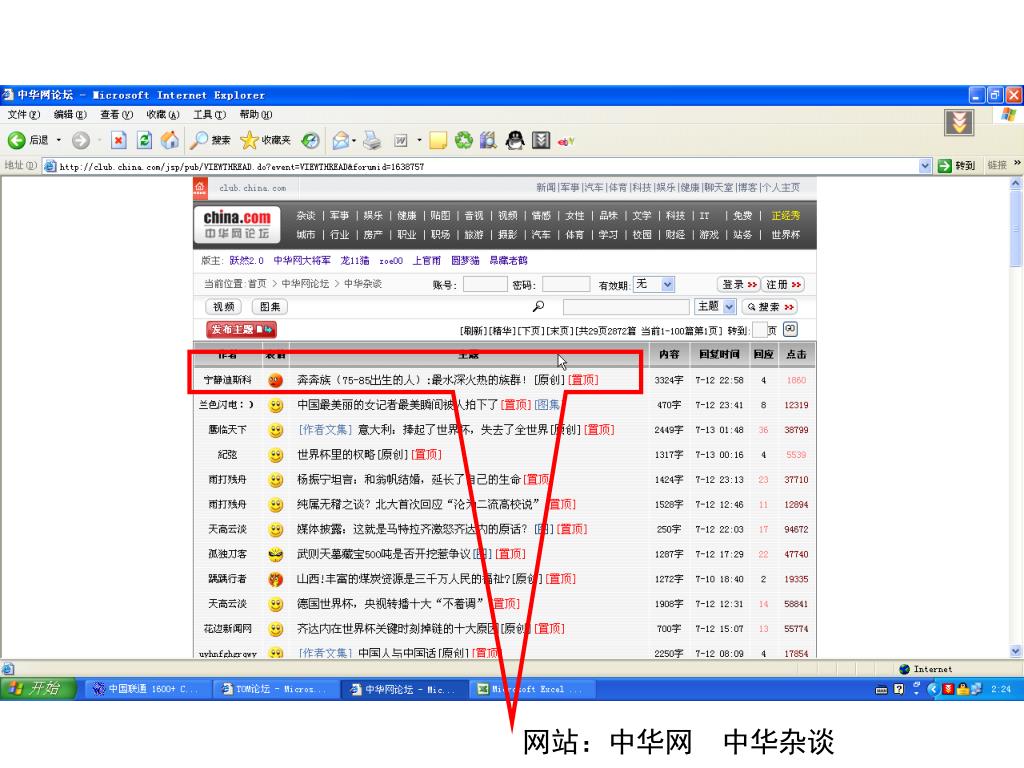Click the GO button after page number
Viewport: 1024px width, 768px height.
coord(790,329)
